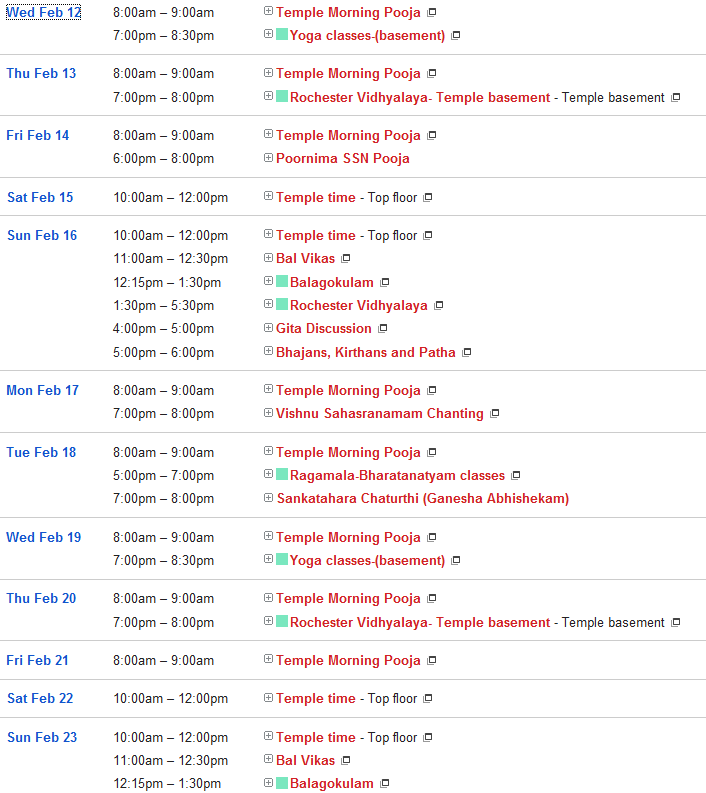Click the Tue Feb 18 date heading
Viewport: 706px width, 793px height.
pyautogui.click(x=41, y=453)
